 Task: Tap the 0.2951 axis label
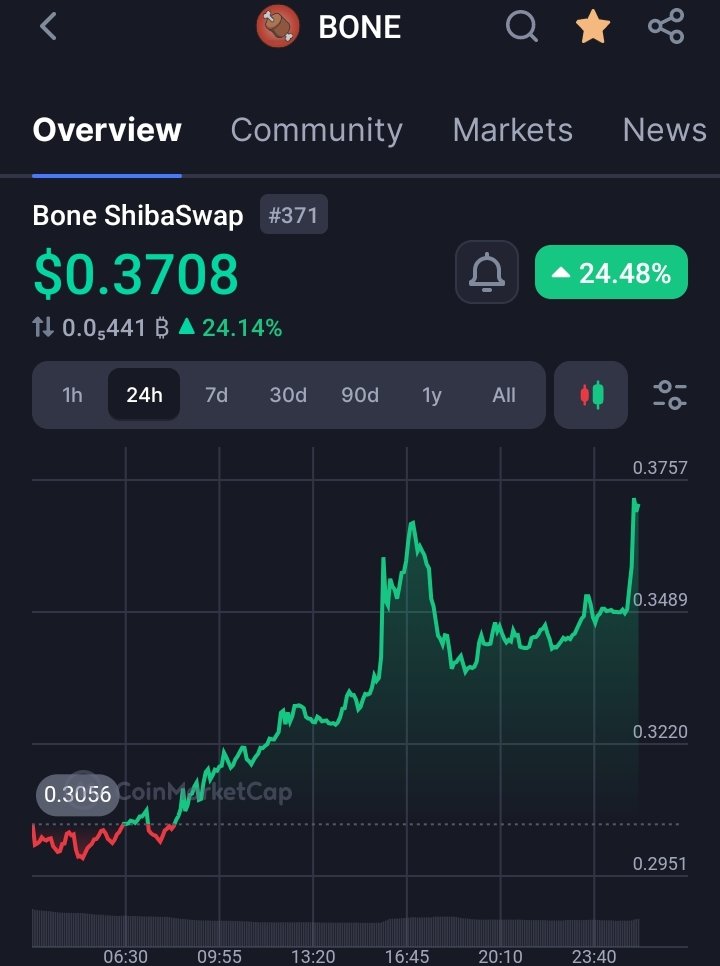tap(660, 864)
